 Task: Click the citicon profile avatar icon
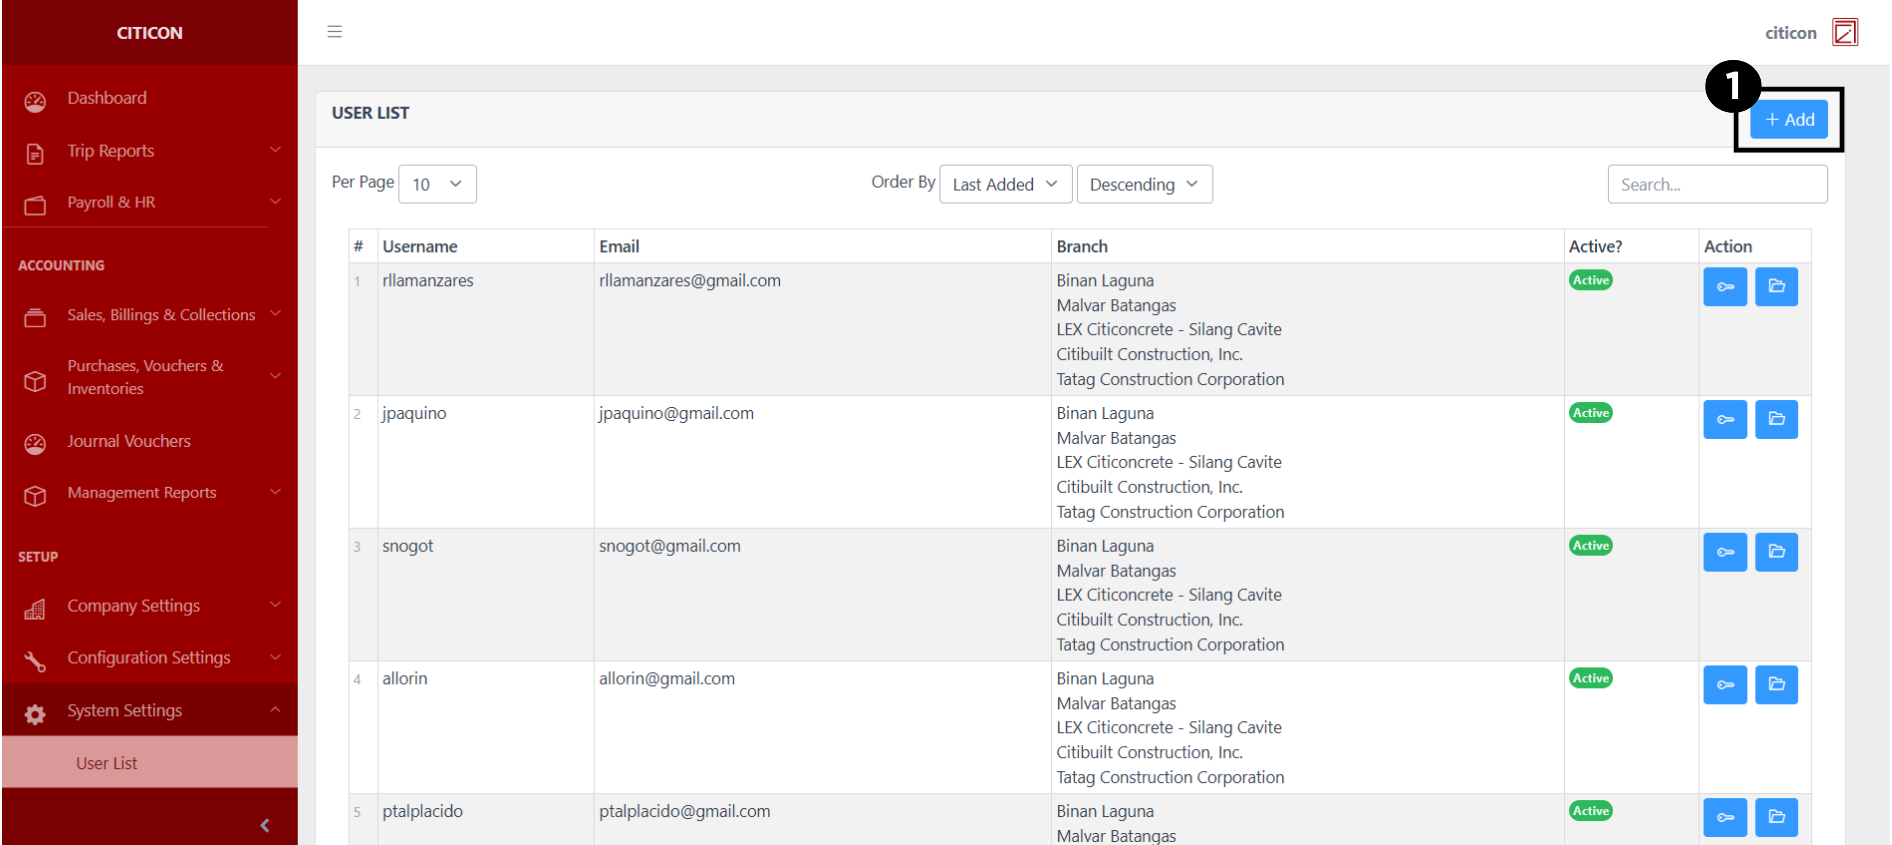(x=1844, y=33)
